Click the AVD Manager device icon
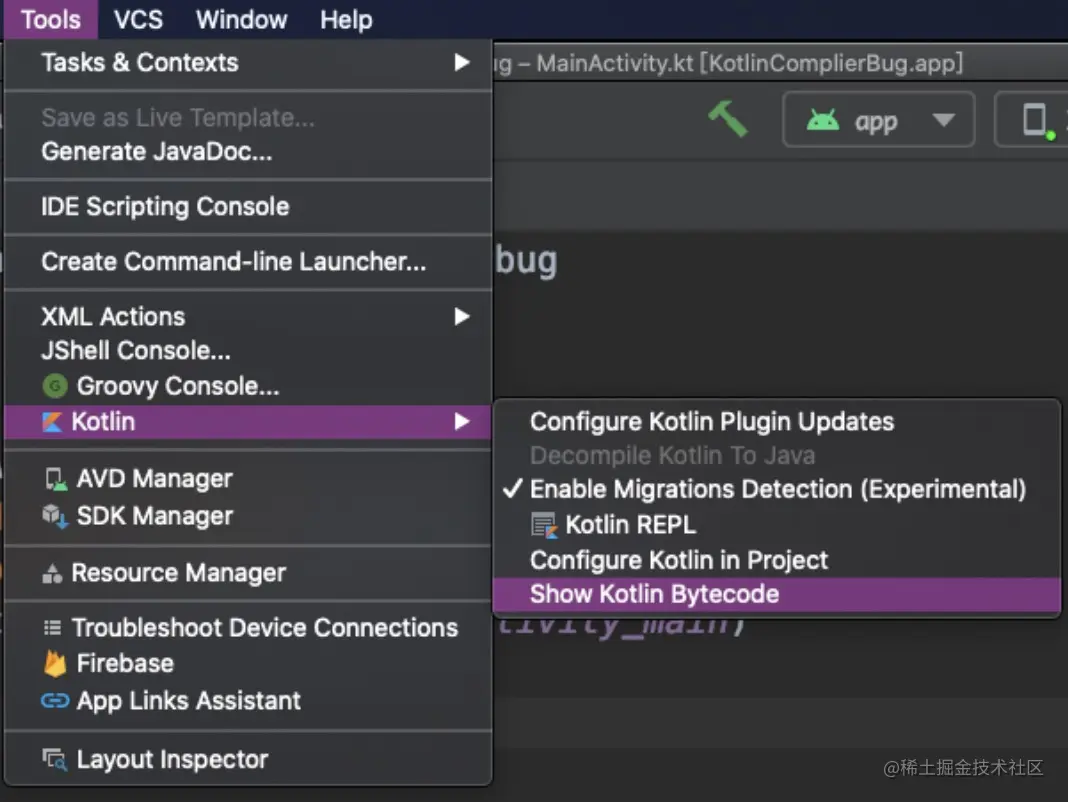This screenshot has width=1068, height=802. pyautogui.click(x=55, y=479)
